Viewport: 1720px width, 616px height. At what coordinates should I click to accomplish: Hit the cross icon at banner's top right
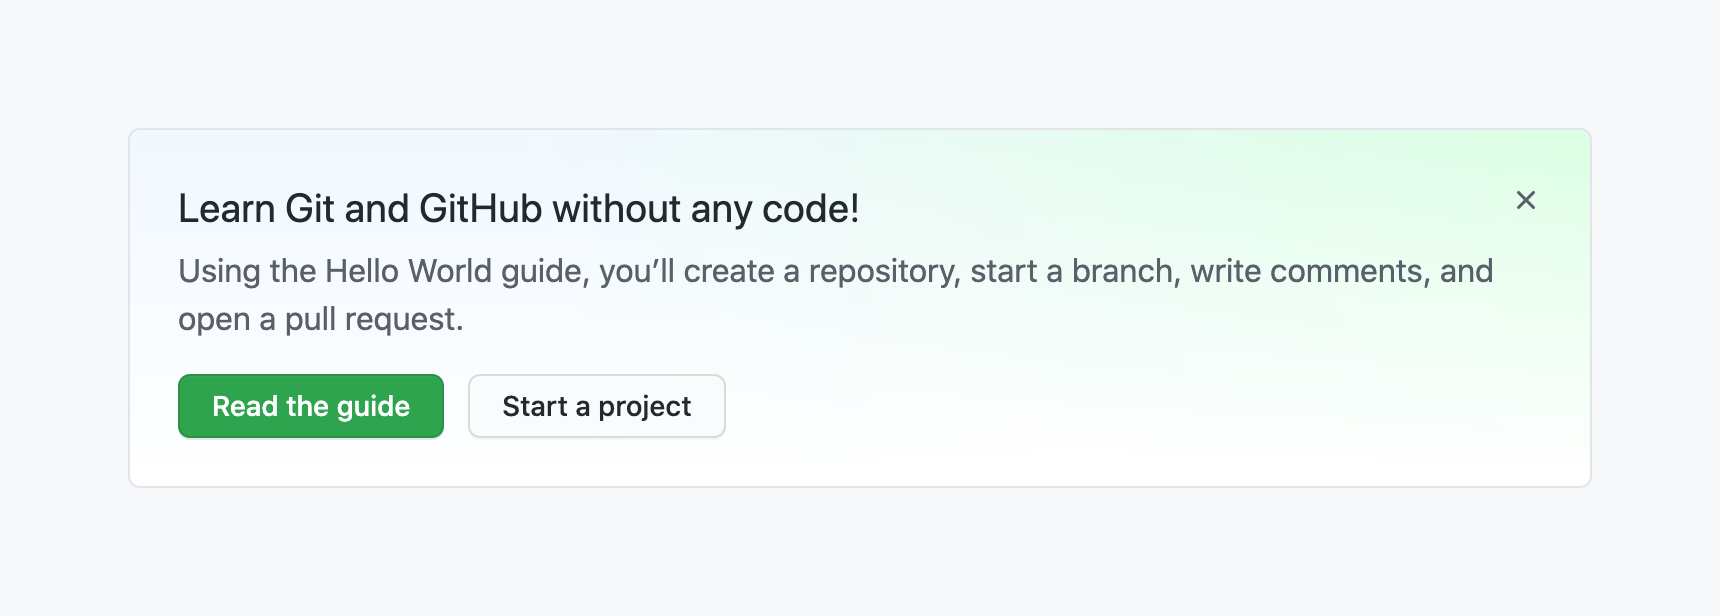point(1525,200)
